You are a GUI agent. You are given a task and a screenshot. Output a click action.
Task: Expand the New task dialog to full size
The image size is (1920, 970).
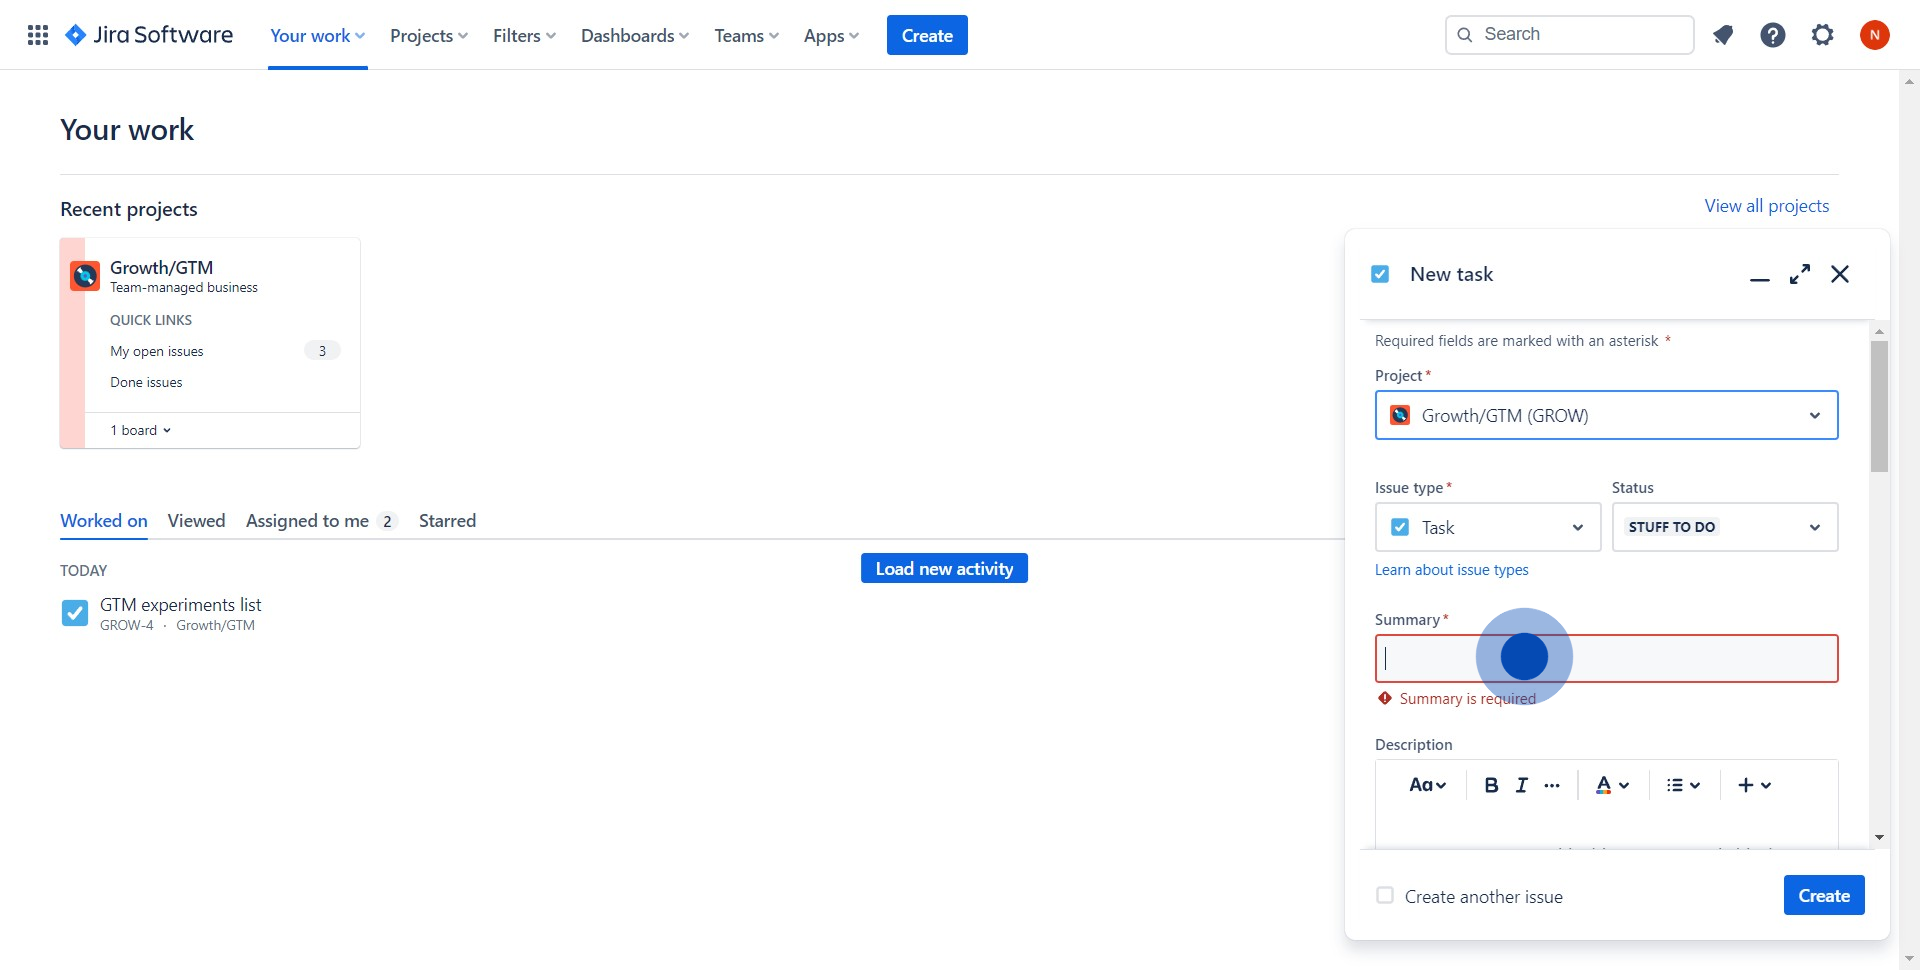click(1800, 274)
